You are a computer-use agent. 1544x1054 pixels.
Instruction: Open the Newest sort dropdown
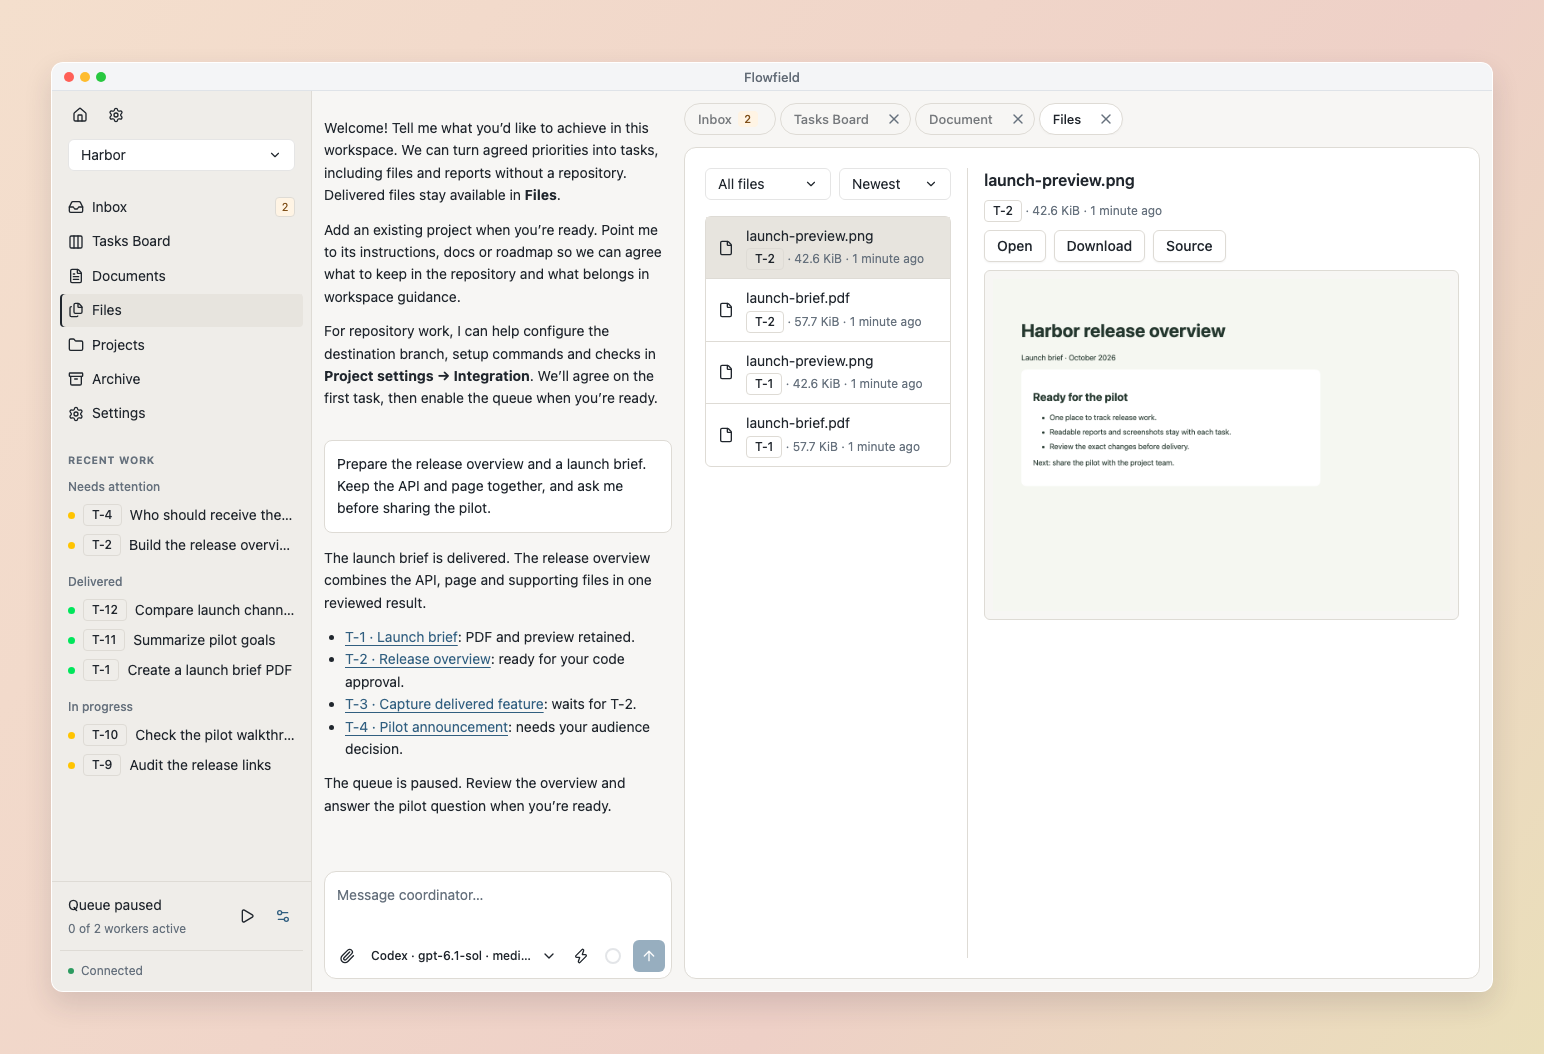(x=894, y=184)
